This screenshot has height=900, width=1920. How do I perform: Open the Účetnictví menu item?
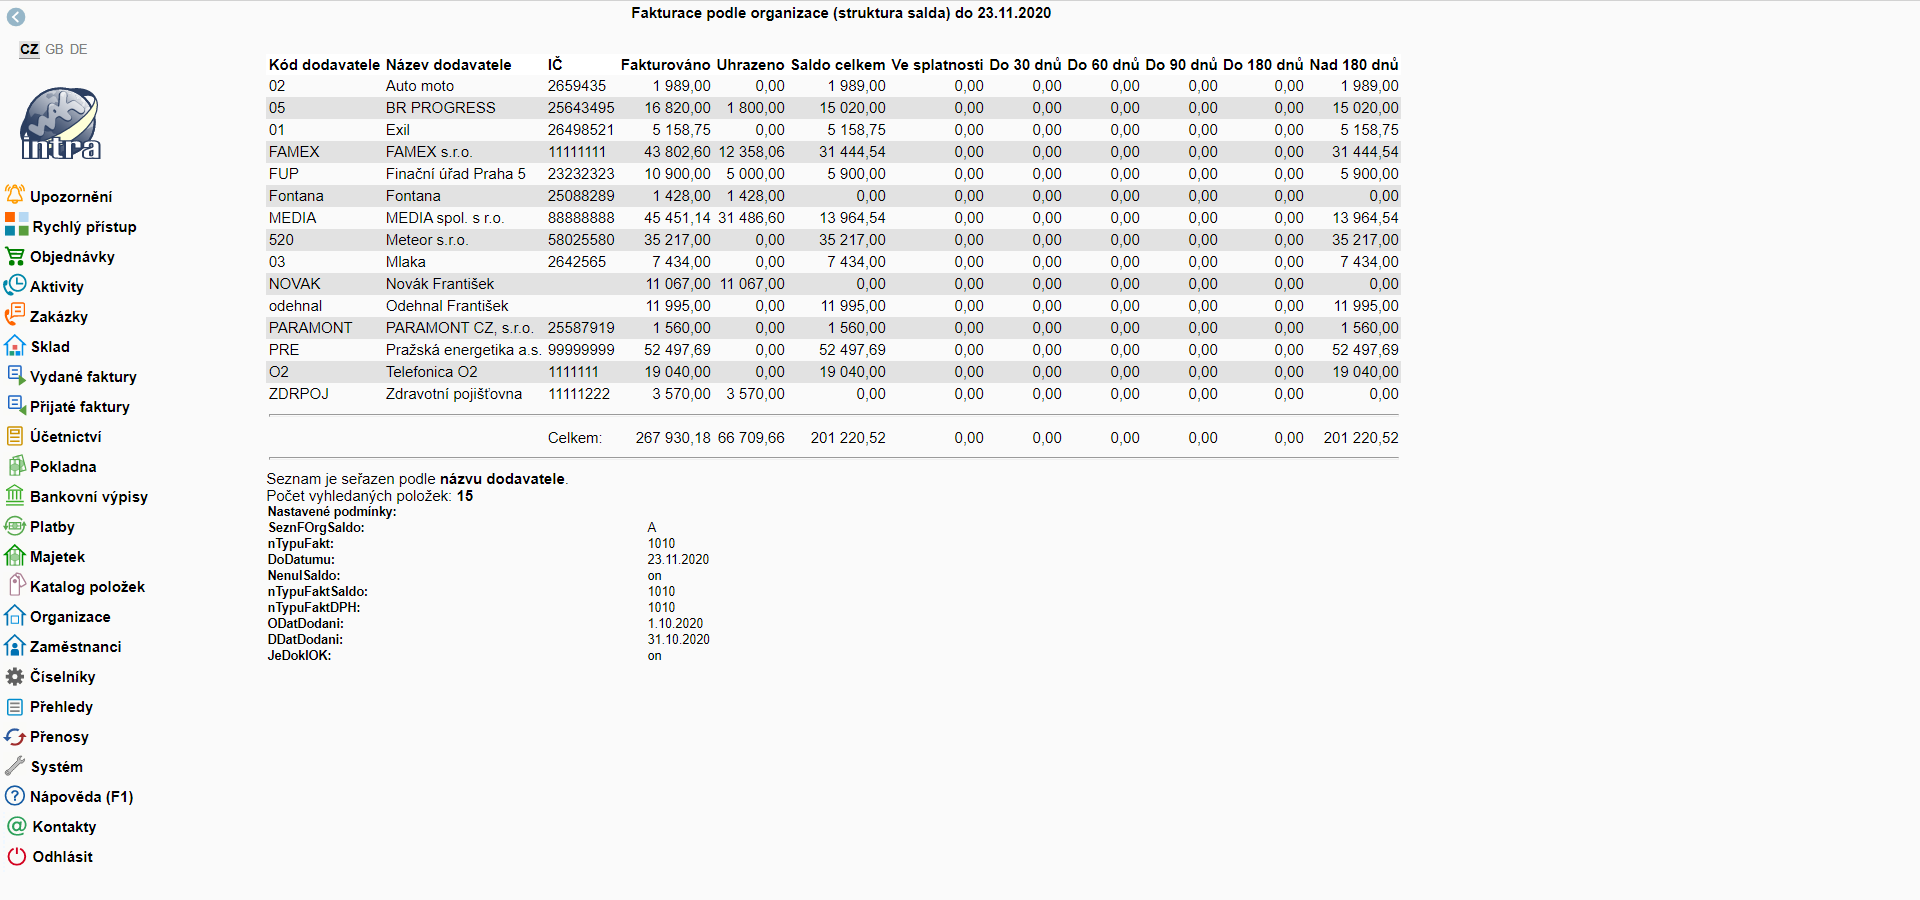(66, 437)
